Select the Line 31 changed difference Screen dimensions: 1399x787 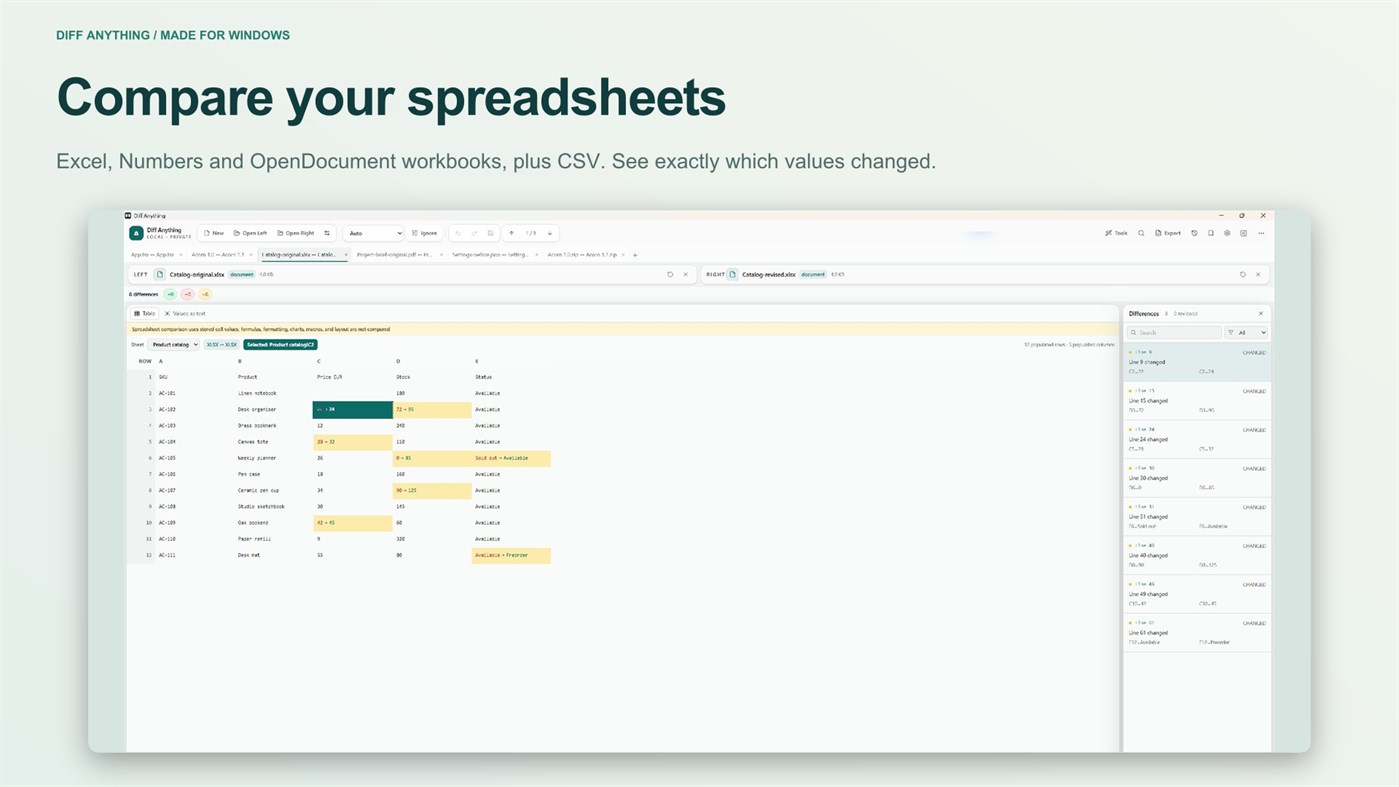pos(1197,516)
